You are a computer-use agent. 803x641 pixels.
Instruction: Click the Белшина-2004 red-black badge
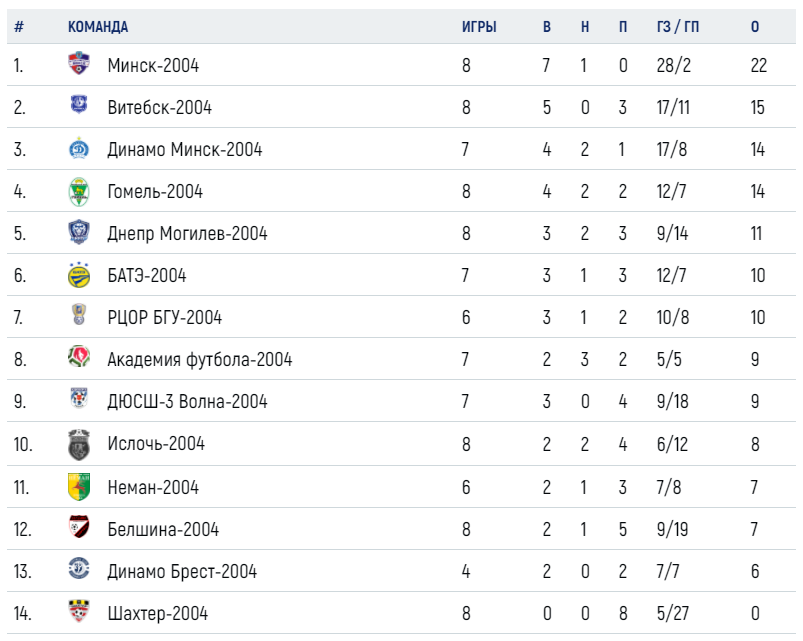79,527
